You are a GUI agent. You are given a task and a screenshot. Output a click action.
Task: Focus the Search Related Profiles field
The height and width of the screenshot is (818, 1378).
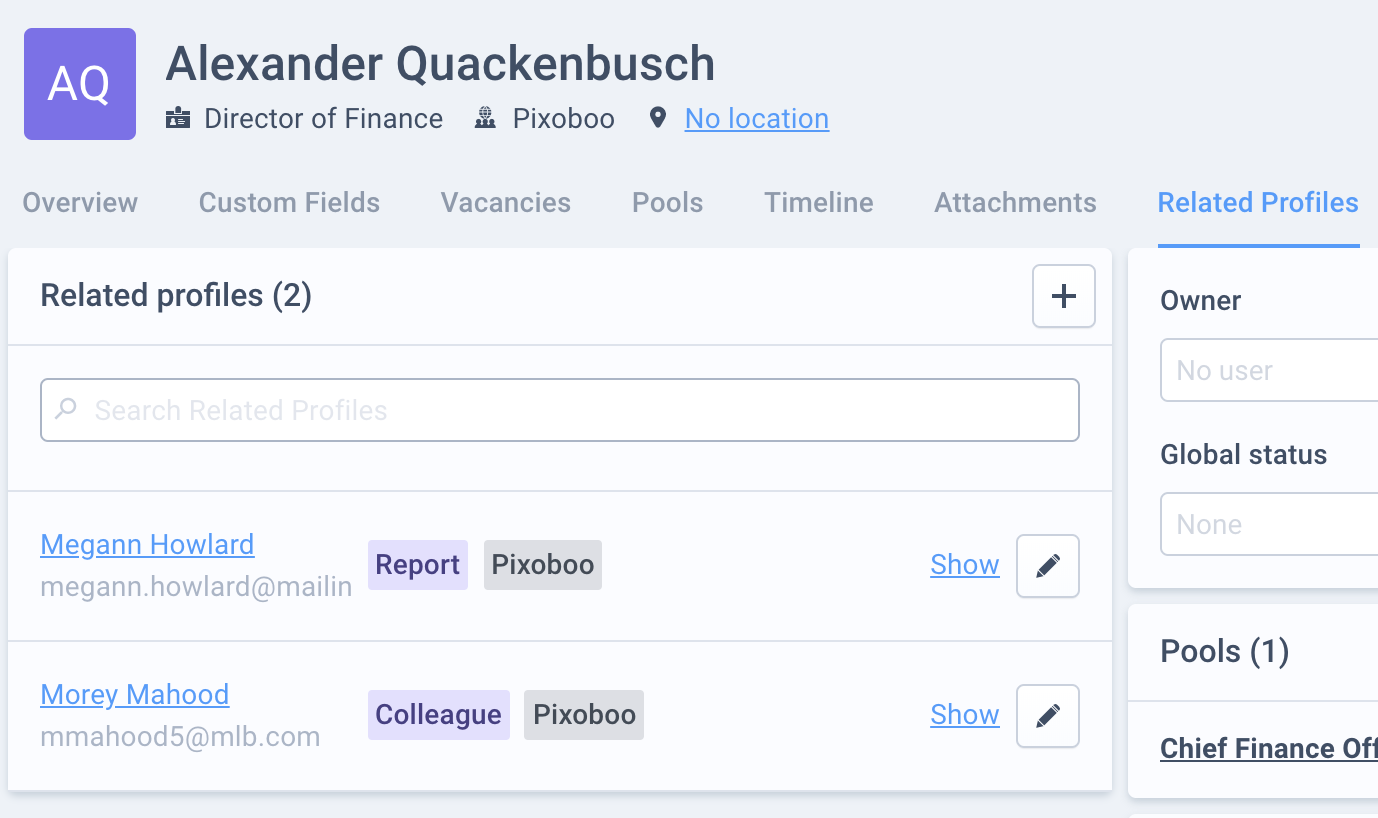click(x=560, y=410)
